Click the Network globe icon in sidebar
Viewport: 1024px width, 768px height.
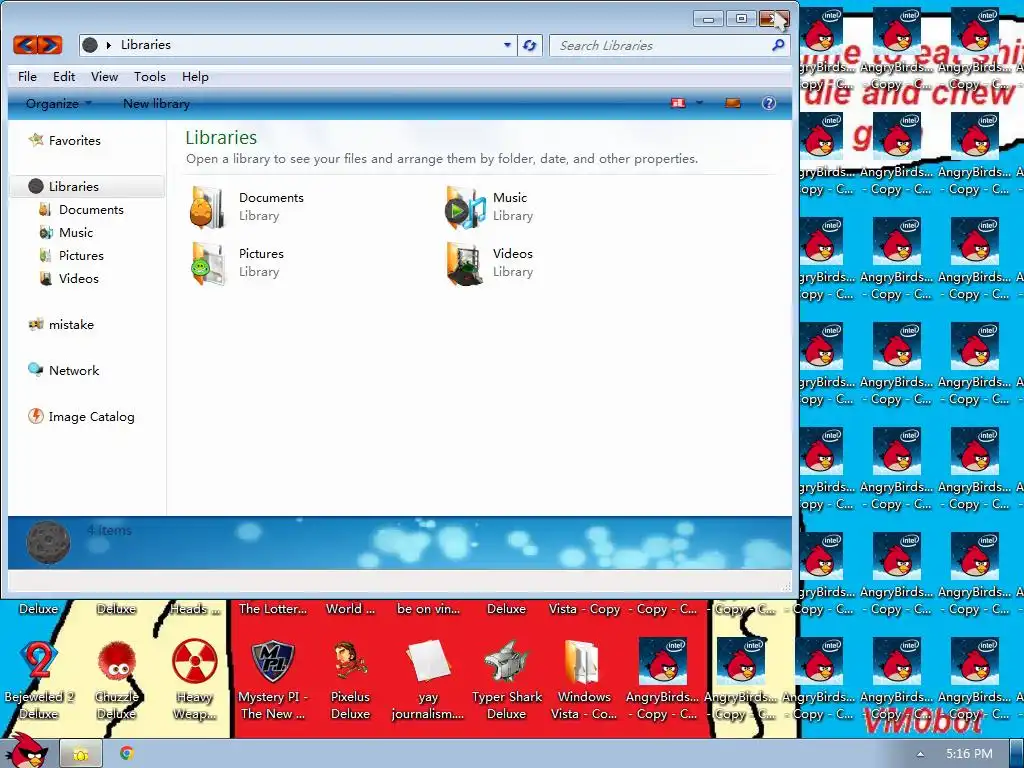tap(35, 370)
